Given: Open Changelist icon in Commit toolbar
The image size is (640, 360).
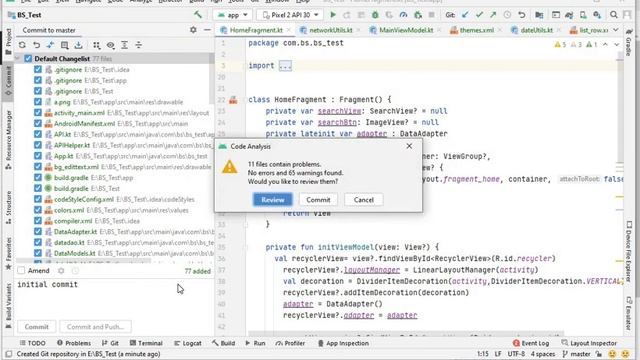Looking at the screenshot, I should tap(64, 45).
